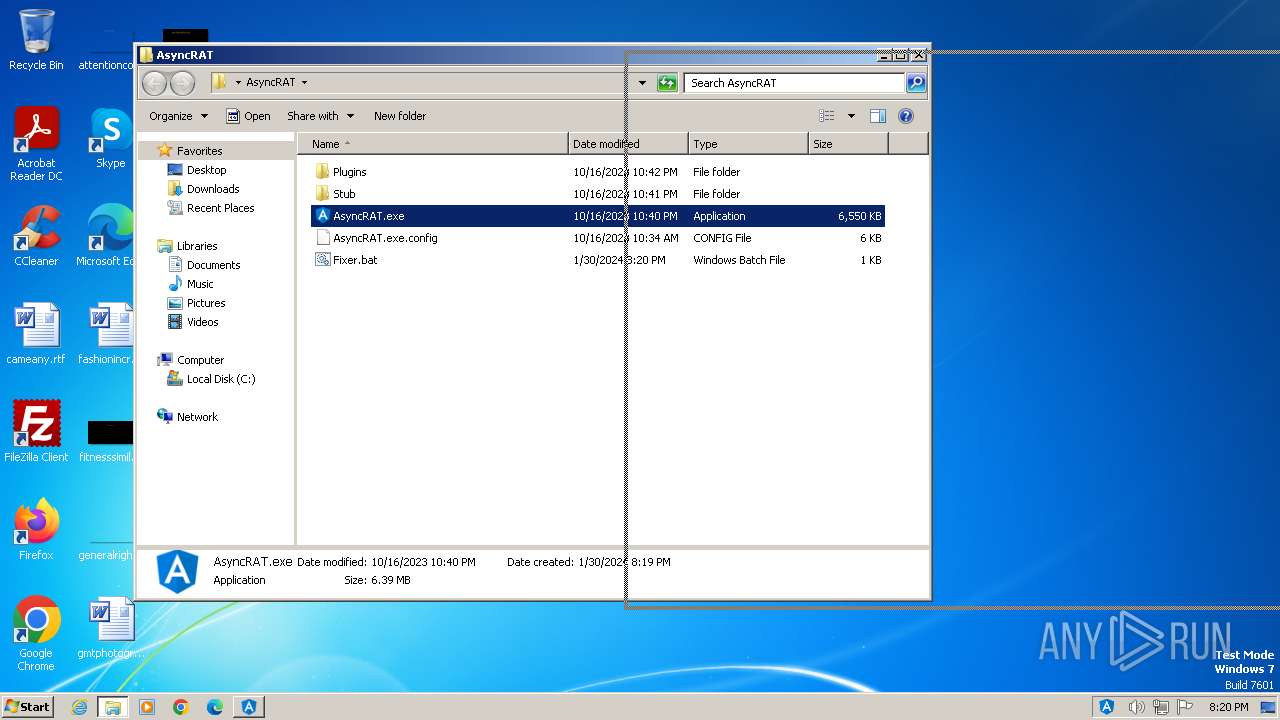The image size is (1280, 720).
Task: Select the Acrobat Reader DC desktop icon
Action: point(36,144)
